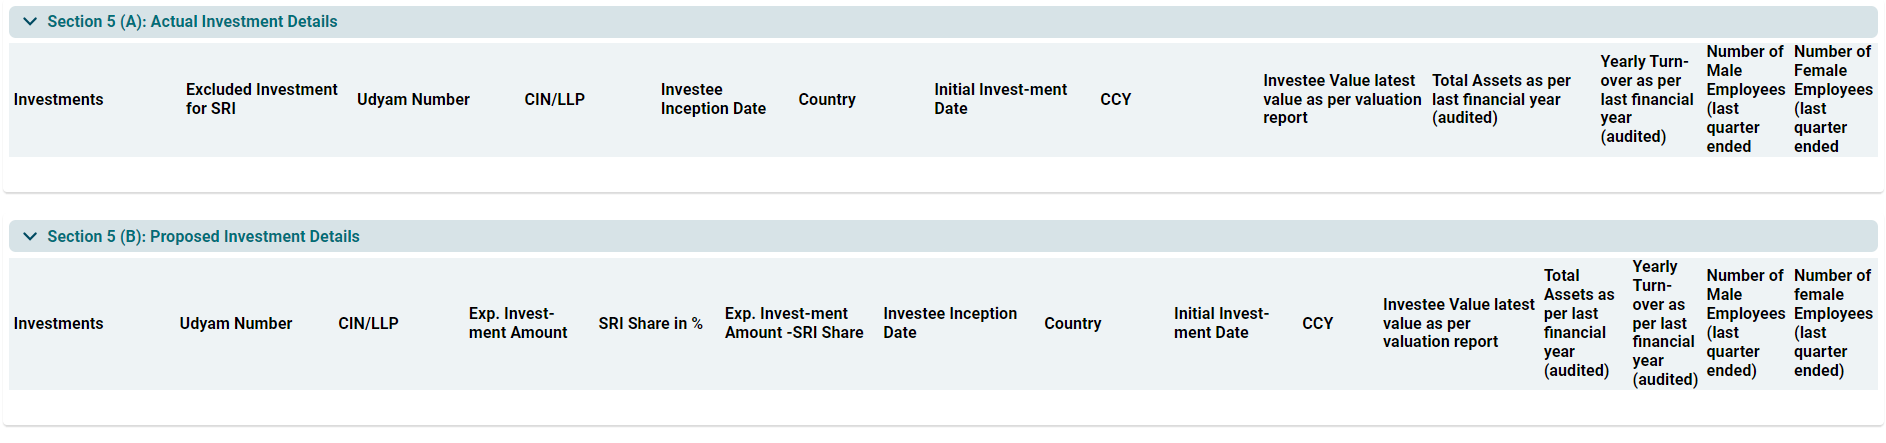Click Section 5 (B): Proposed Investment Details title
This screenshot has height=443, width=1886.
203,236
